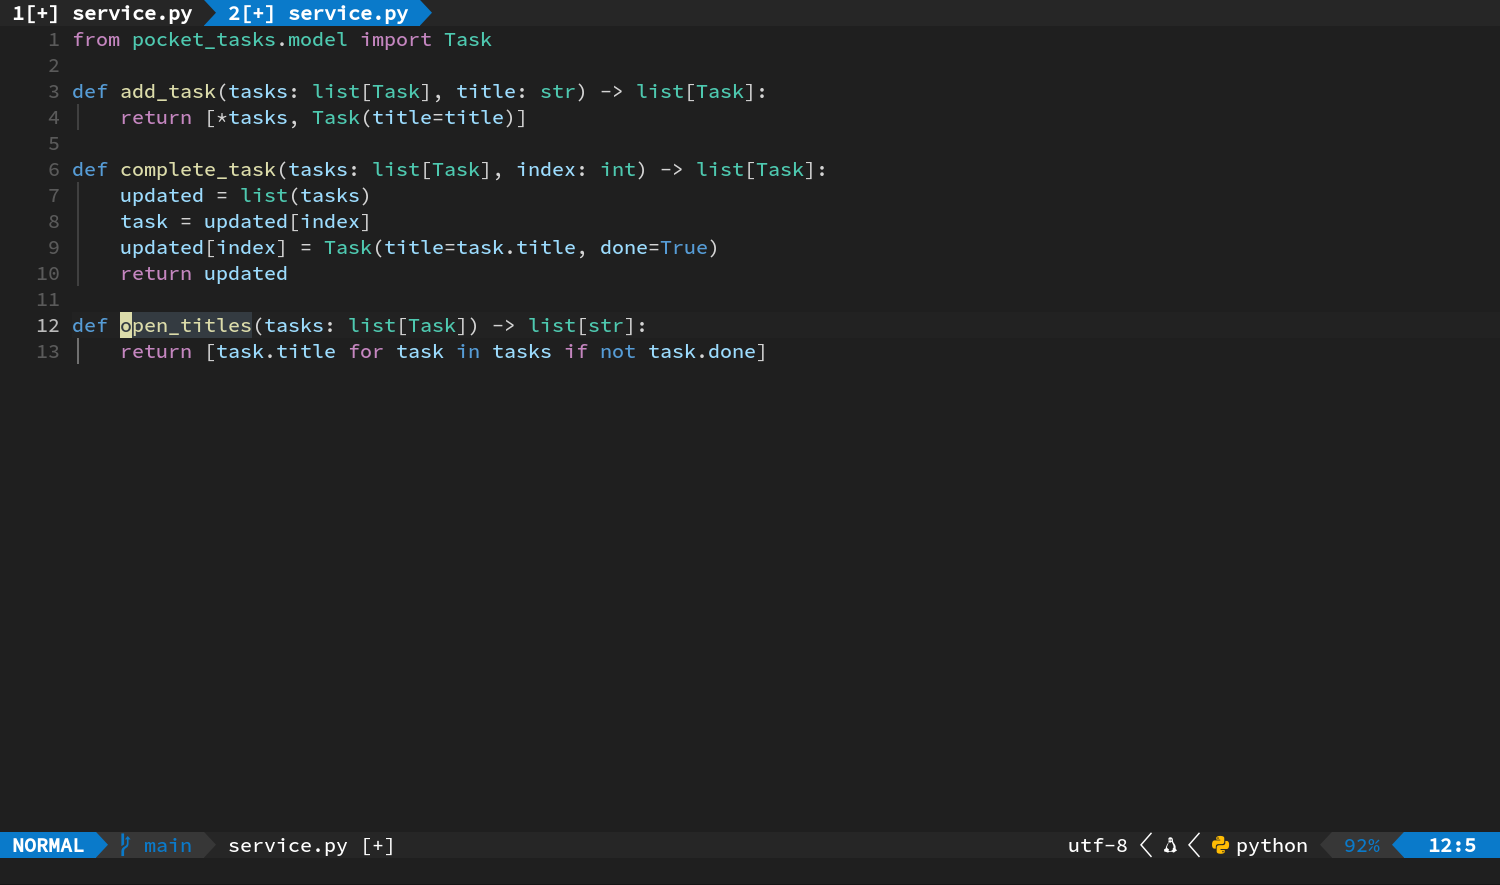Click the 'in' keyword on line 13

coord(468,351)
